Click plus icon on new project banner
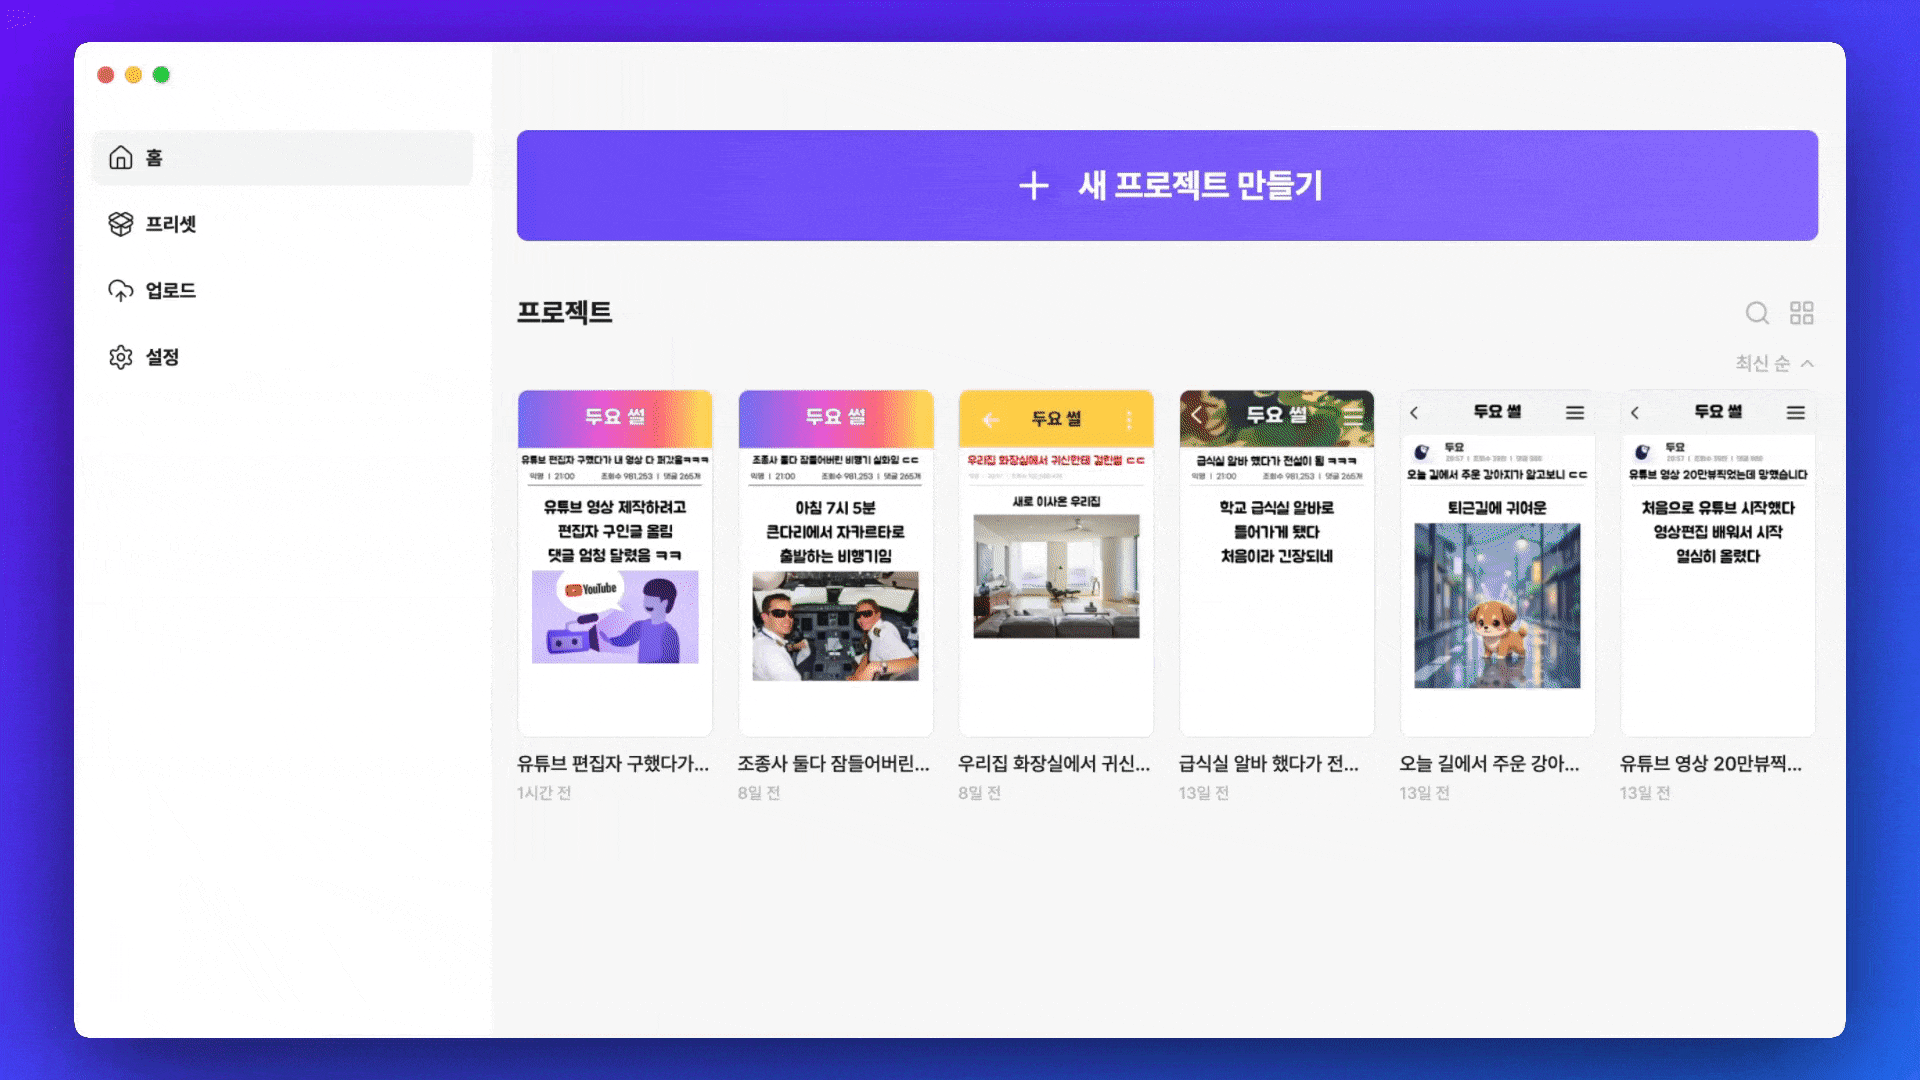Screen dimensions: 1920x1080 [x=1034, y=185]
